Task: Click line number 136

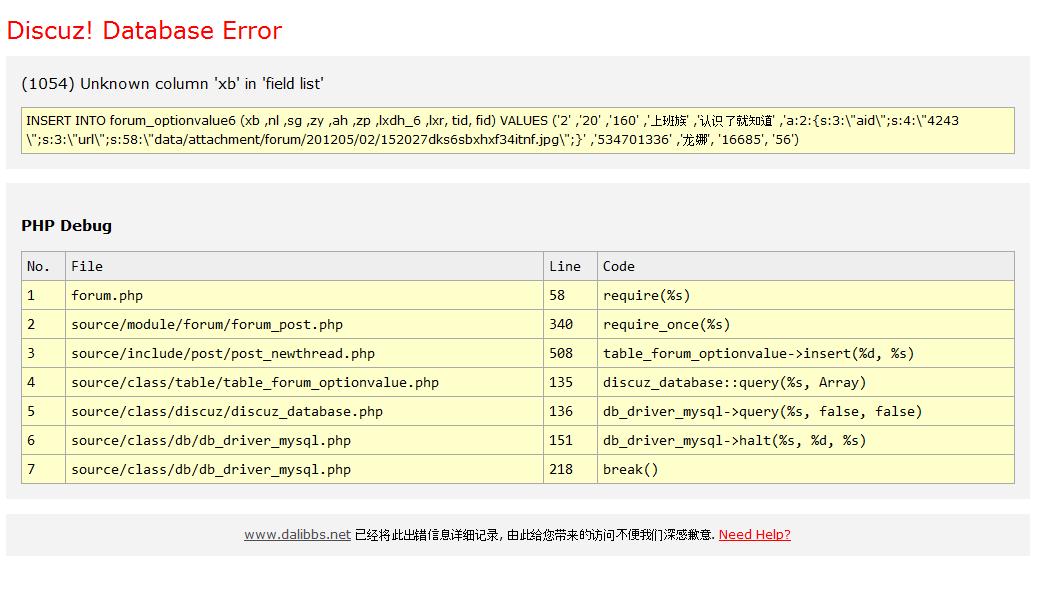Action: pos(570,412)
